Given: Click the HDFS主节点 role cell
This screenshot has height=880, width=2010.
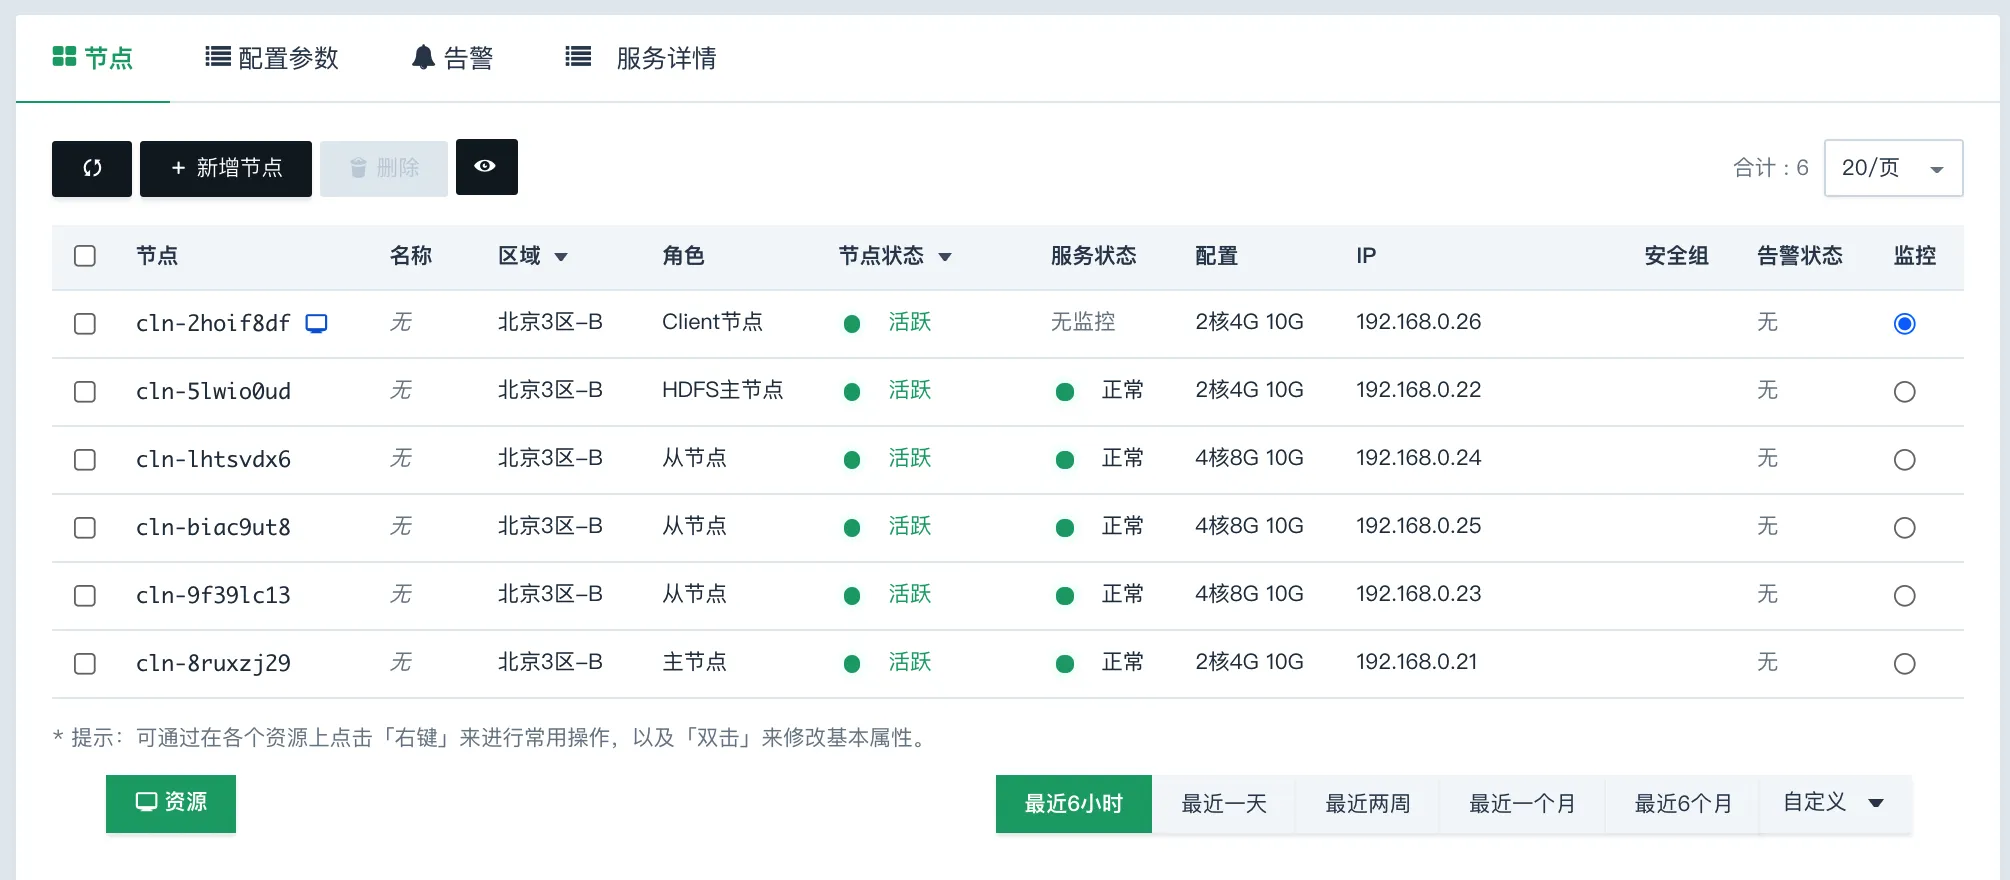Looking at the screenshot, I should pyautogui.click(x=722, y=390).
